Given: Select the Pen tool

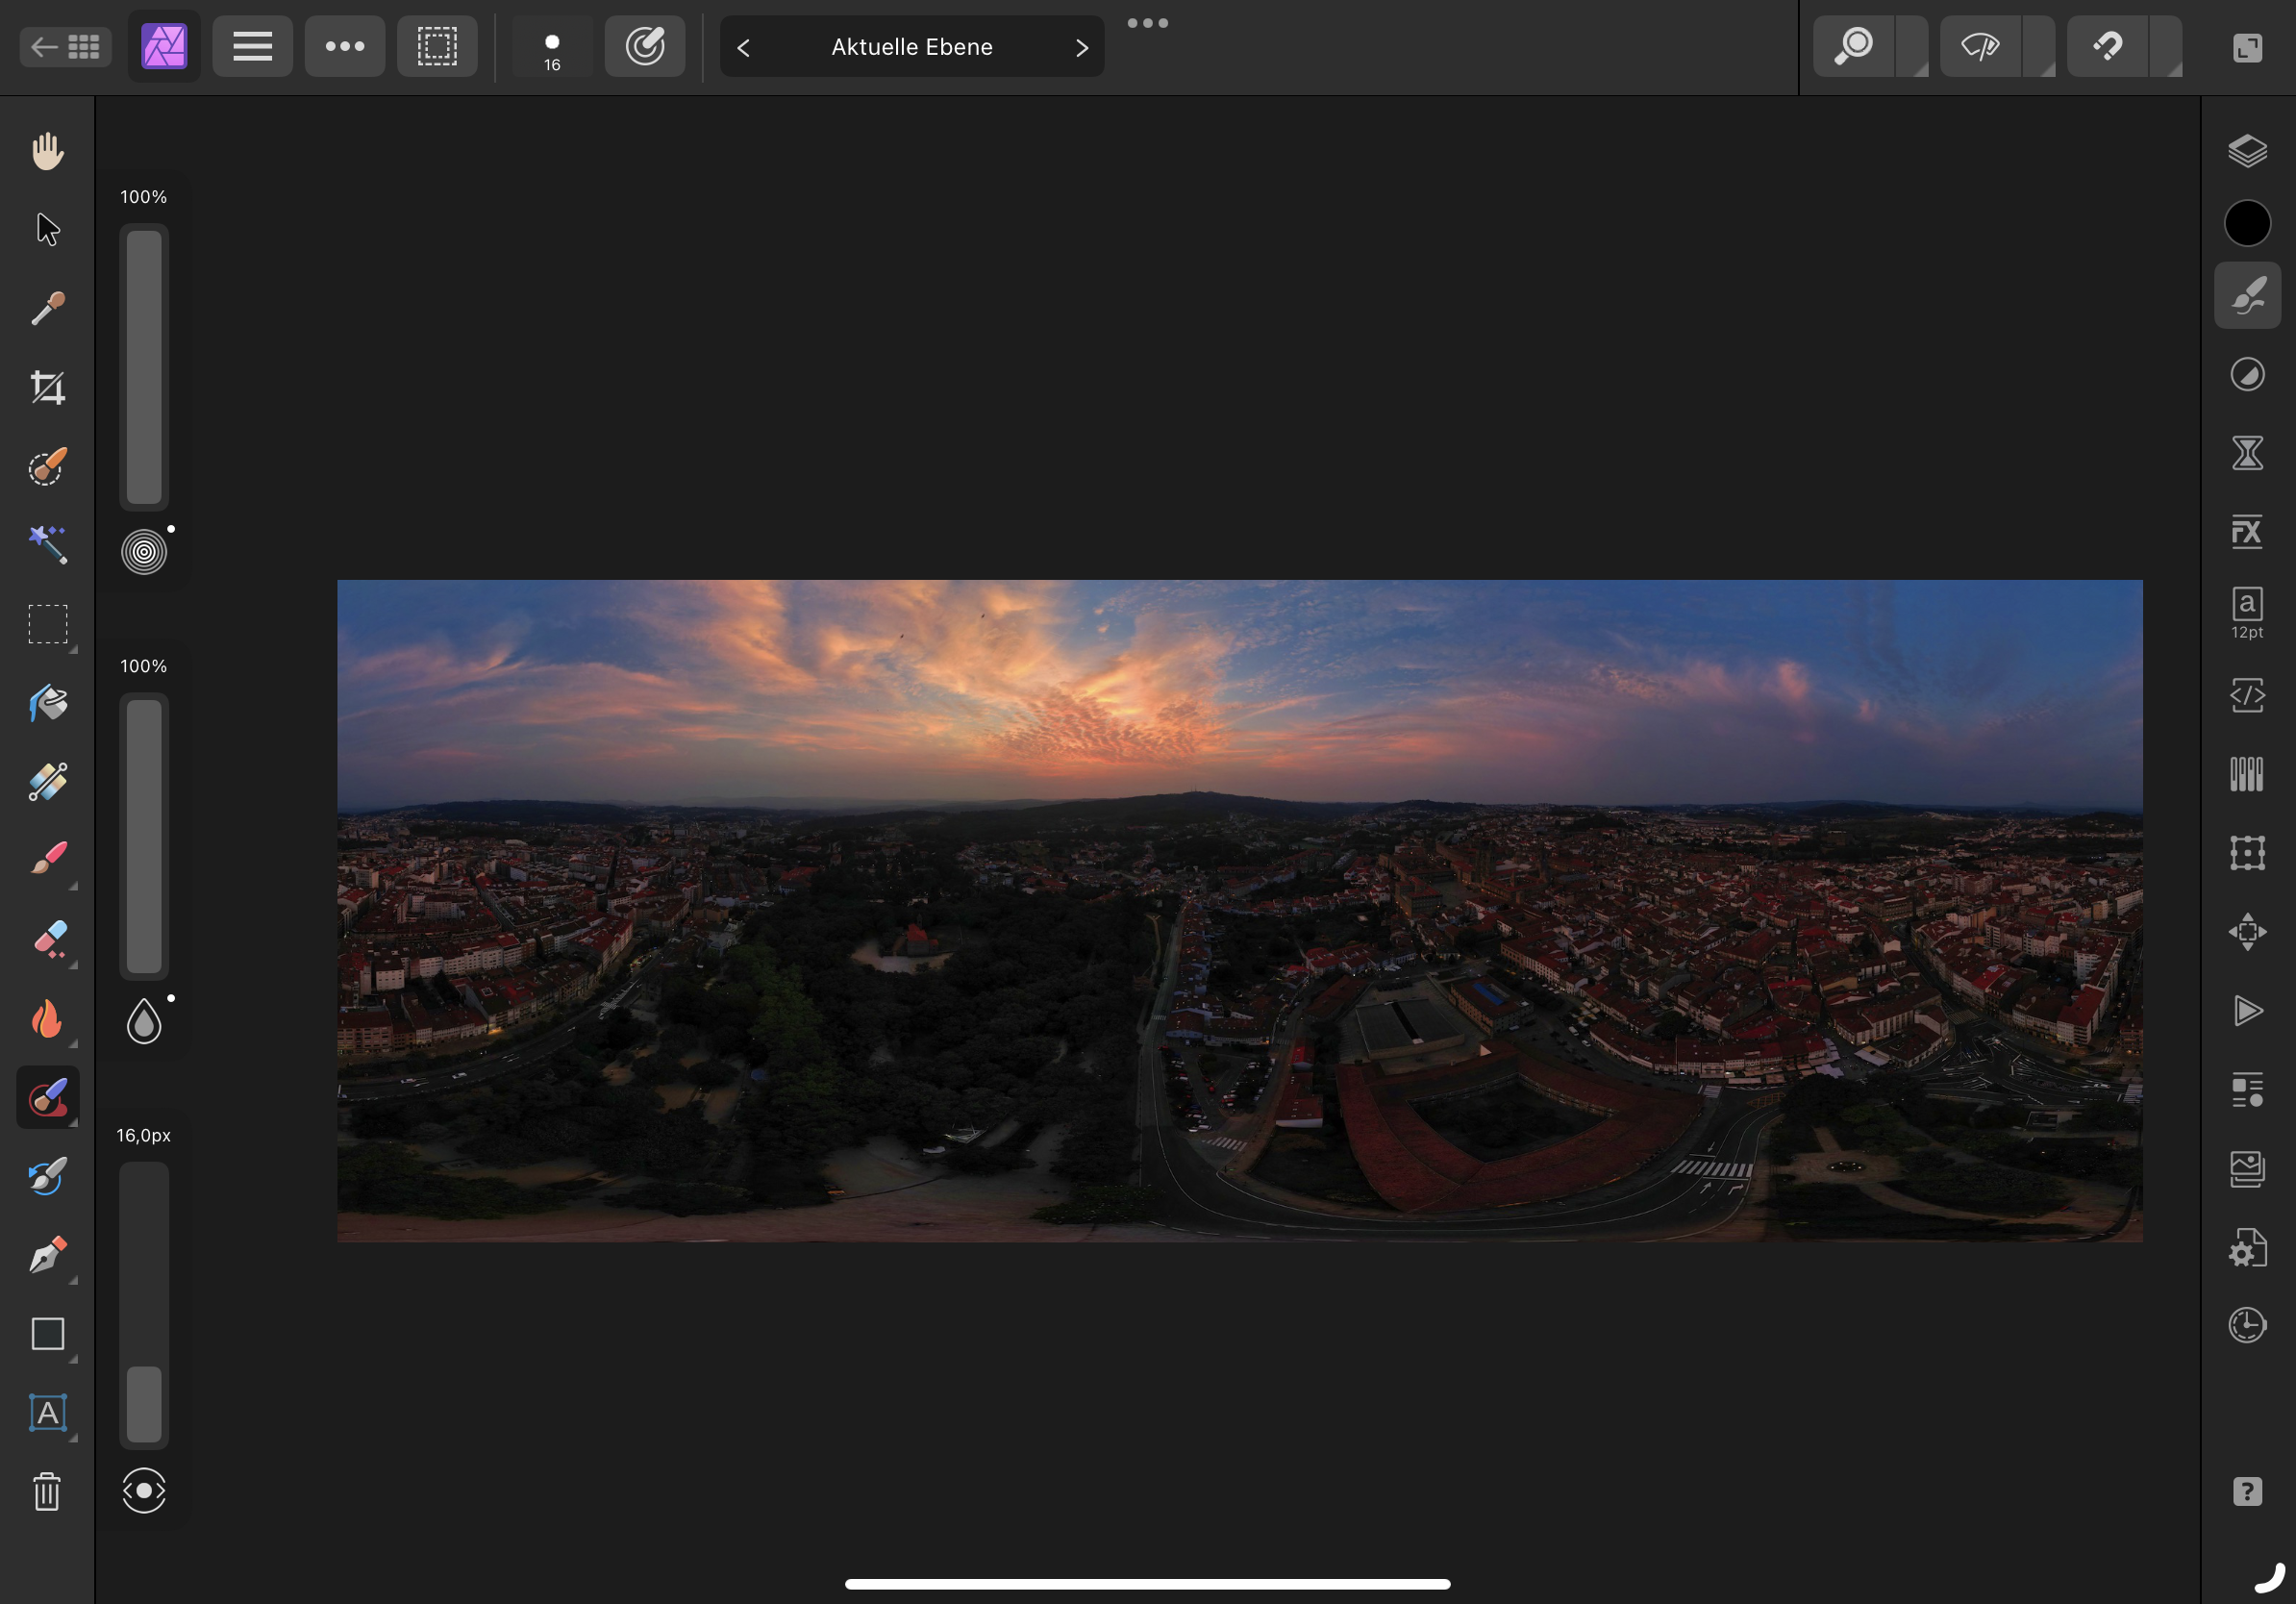Looking at the screenshot, I should point(47,1255).
